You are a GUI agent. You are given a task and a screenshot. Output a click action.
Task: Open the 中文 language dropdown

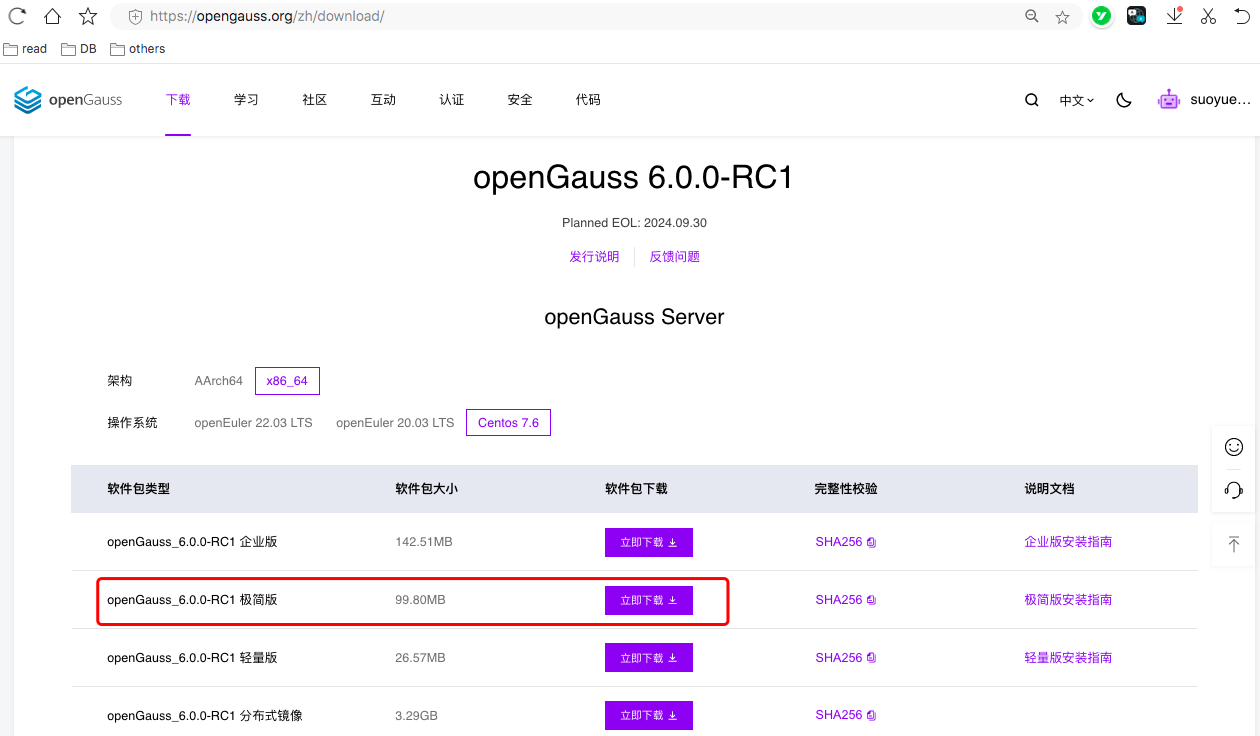click(x=1077, y=100)
